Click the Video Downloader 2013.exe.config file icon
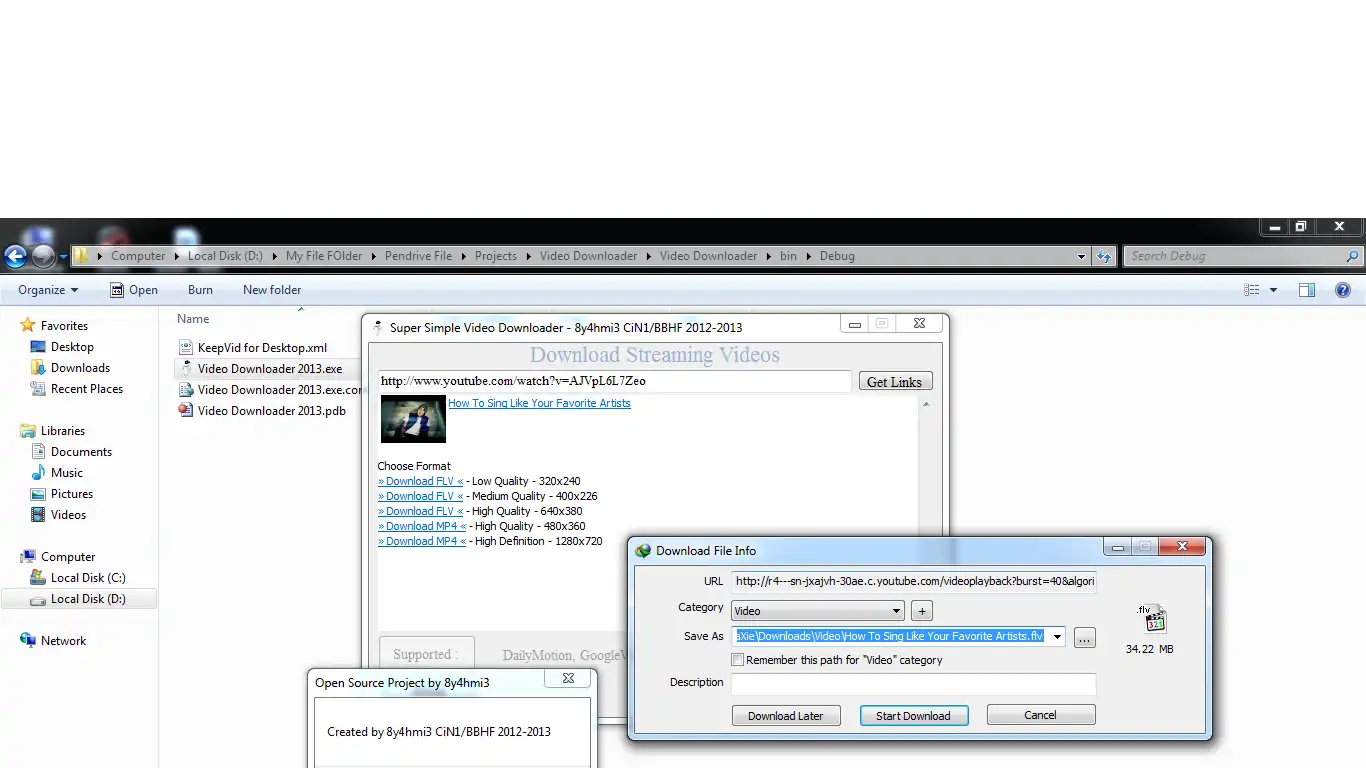The width and height of the screenshot is (1366, 768). coord(185,389)
